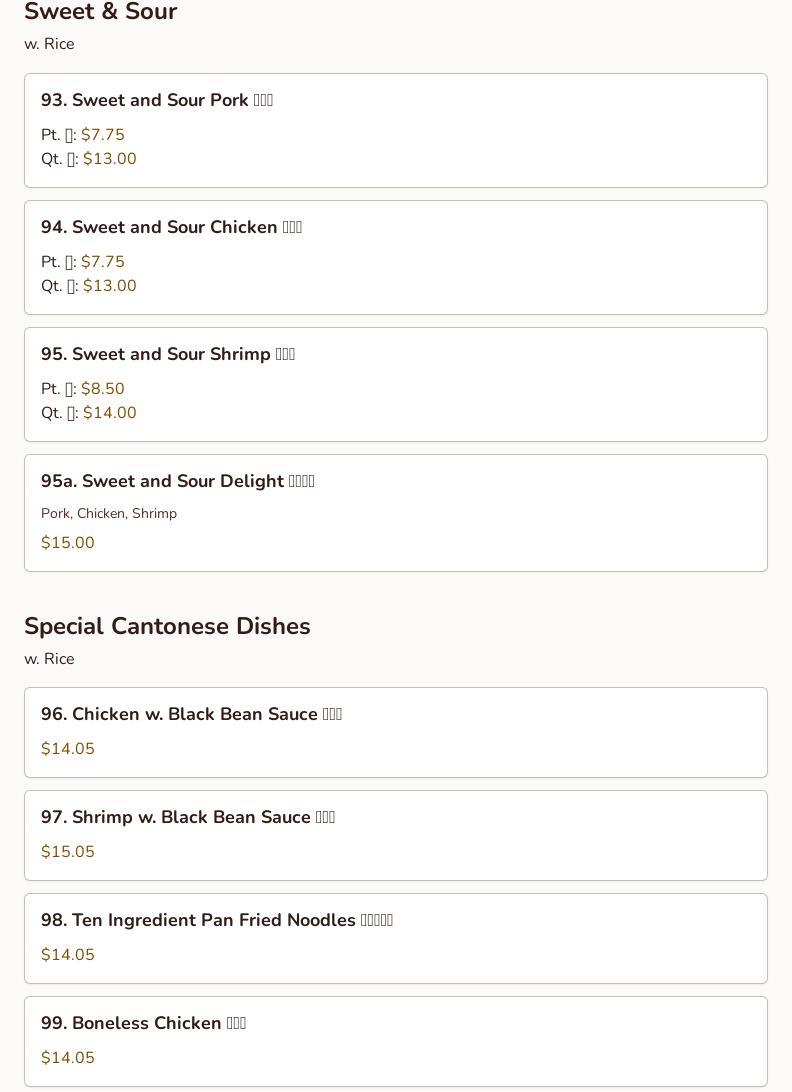Open 97. Shrimp w. Black Bean Sauce

click(188, 817)
